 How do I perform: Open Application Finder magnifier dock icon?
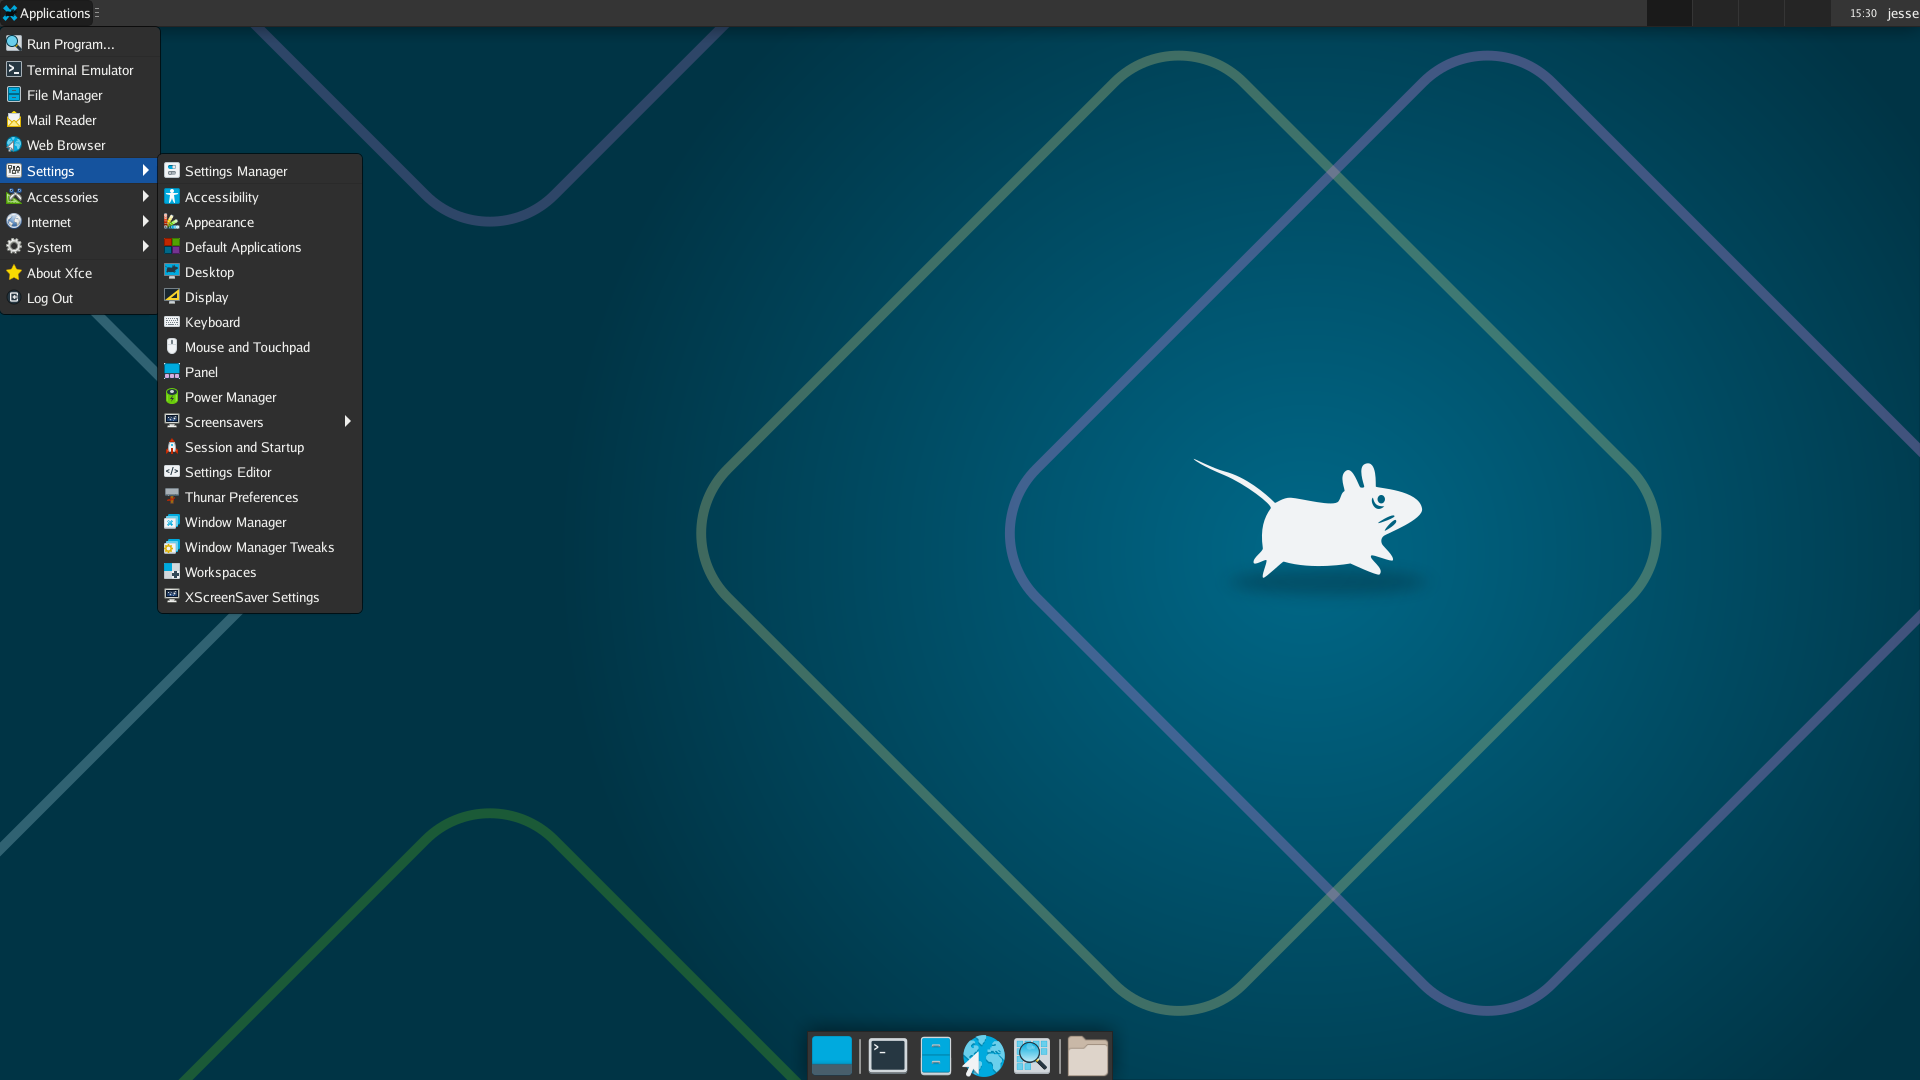pyautogui.click(x=1031, y=1055)
